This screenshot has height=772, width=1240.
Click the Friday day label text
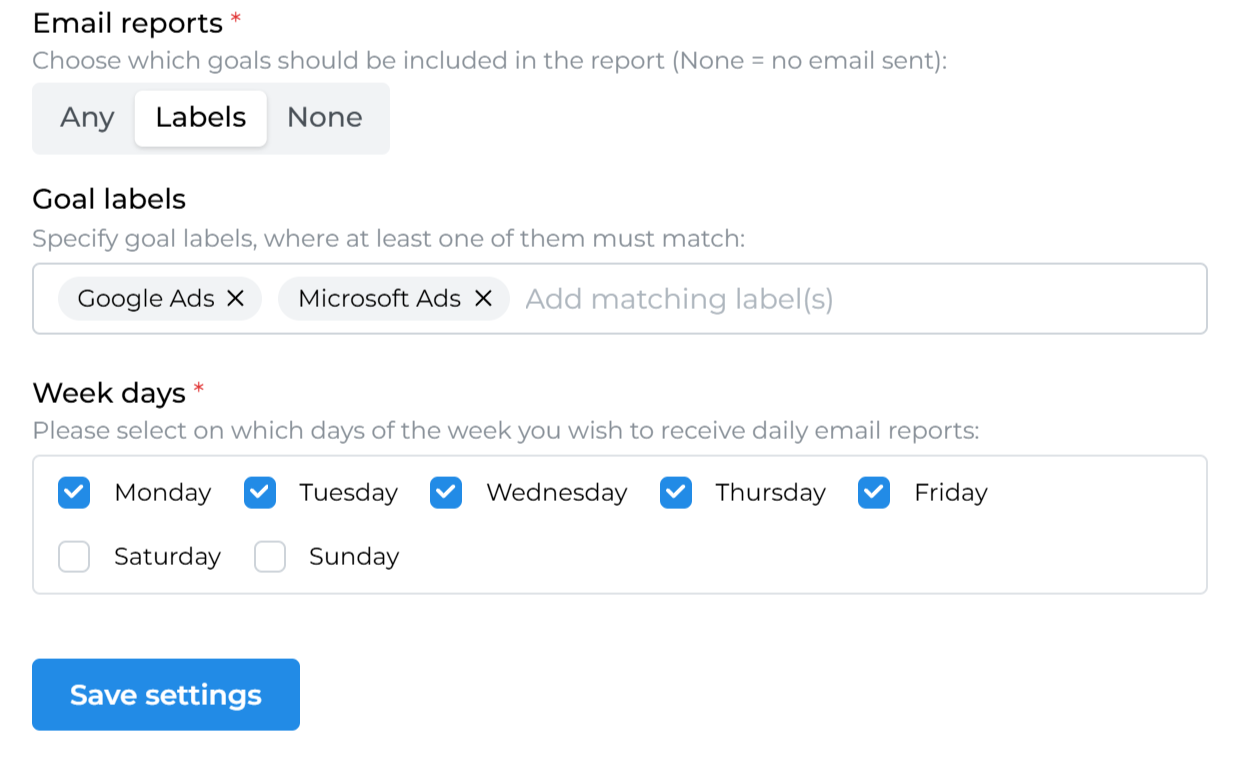(x=950, y=493)
